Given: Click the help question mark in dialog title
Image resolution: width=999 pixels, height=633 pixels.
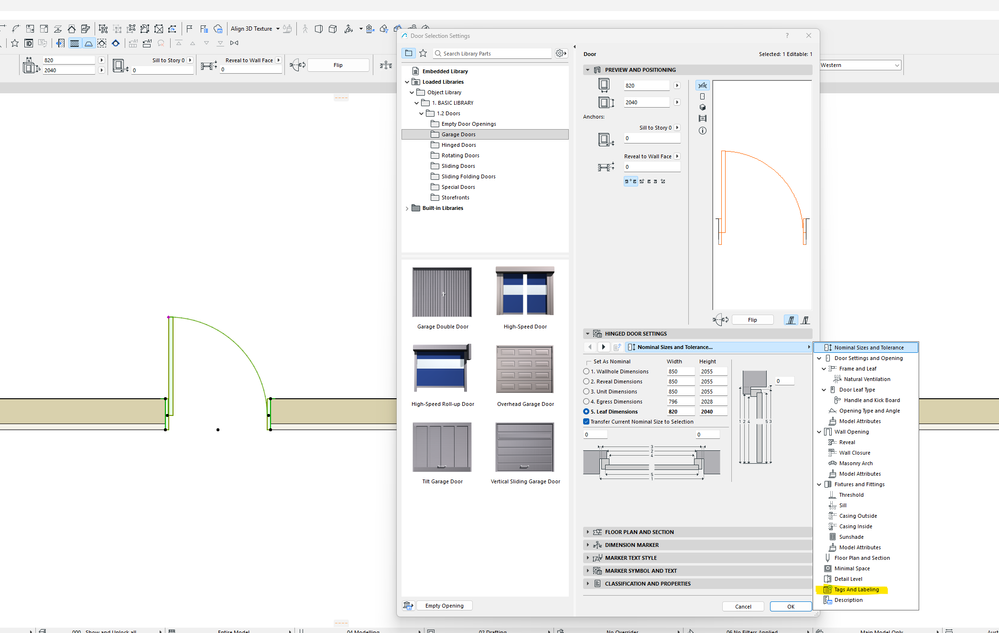Looking at the screenshot, I should click(787, 36).
